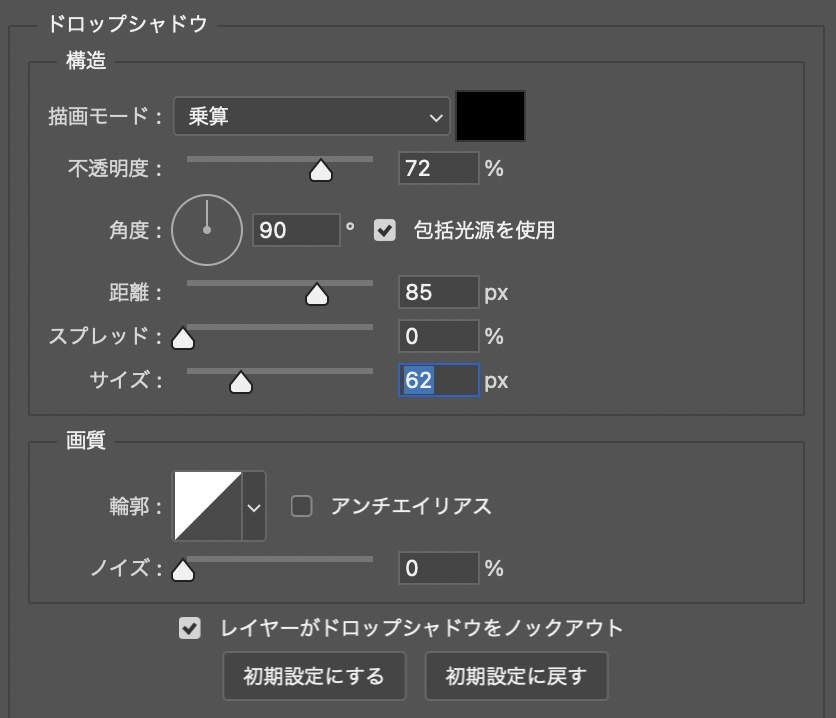836x718 pixels.
Task: Click the 距離 slider handle
Action: pyautogui.click(x=316, y=295)
